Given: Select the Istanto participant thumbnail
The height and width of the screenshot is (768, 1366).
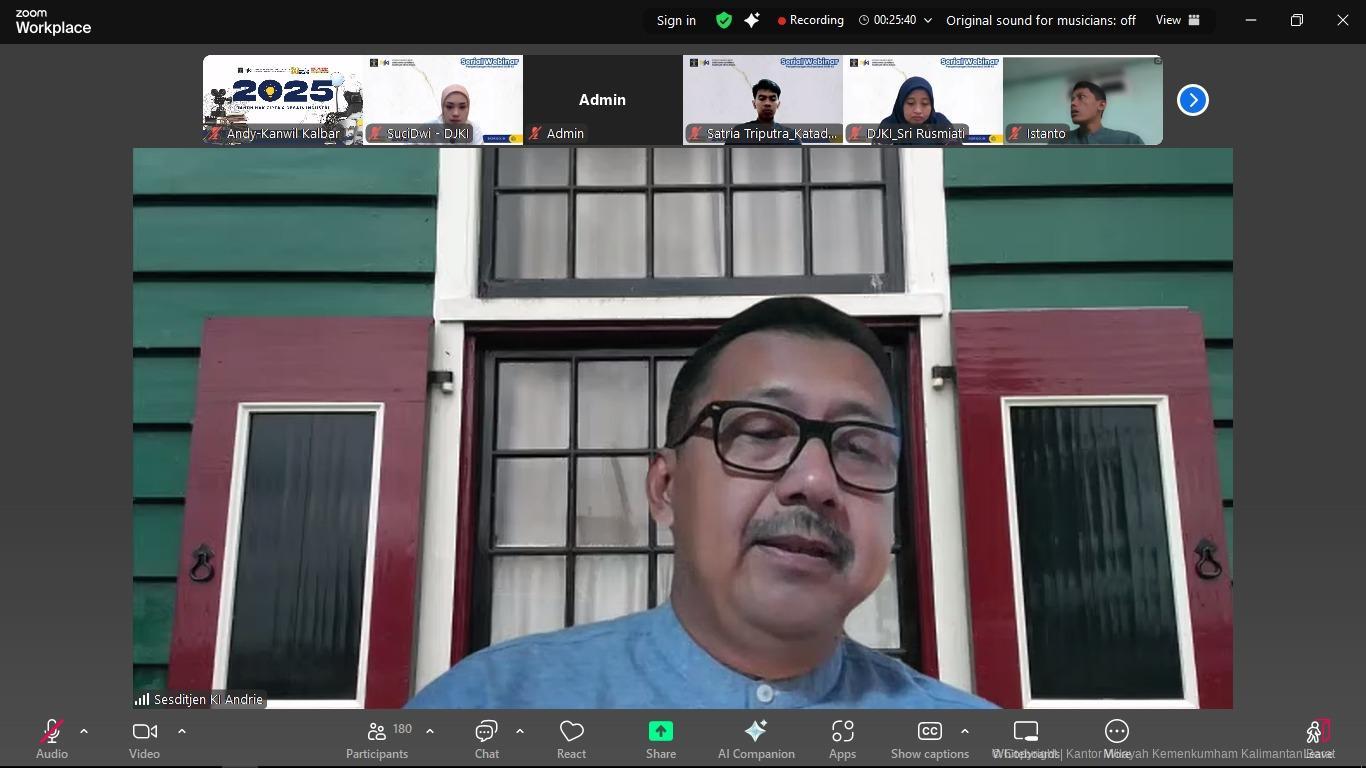Looking at the screenshot, I should 1082,100.
